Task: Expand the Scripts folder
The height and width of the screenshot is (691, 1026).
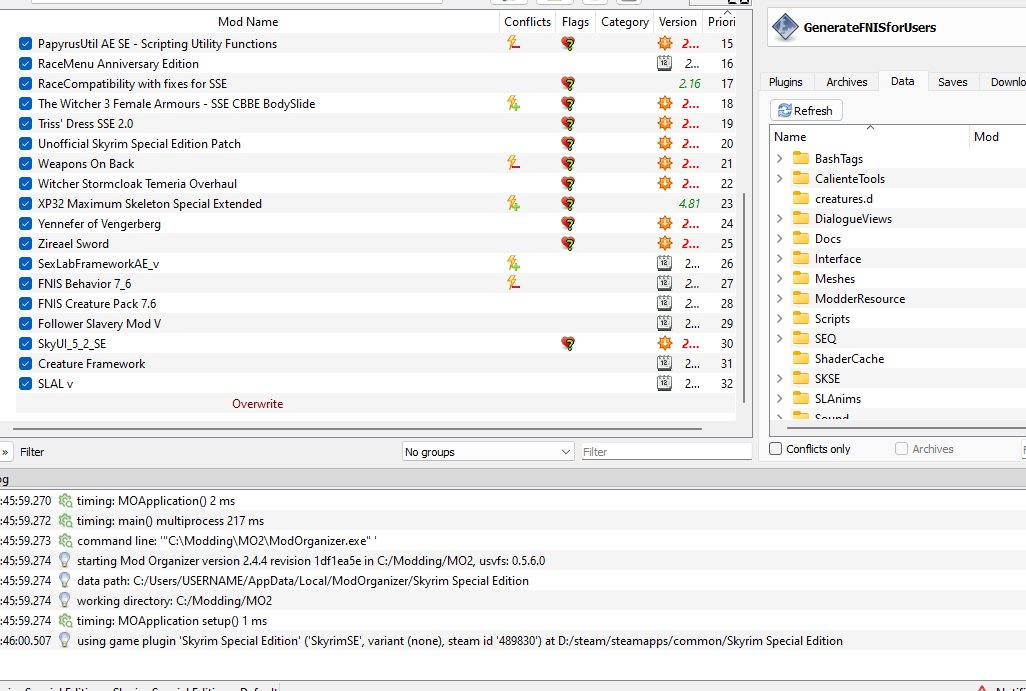Action: (780, 319)
